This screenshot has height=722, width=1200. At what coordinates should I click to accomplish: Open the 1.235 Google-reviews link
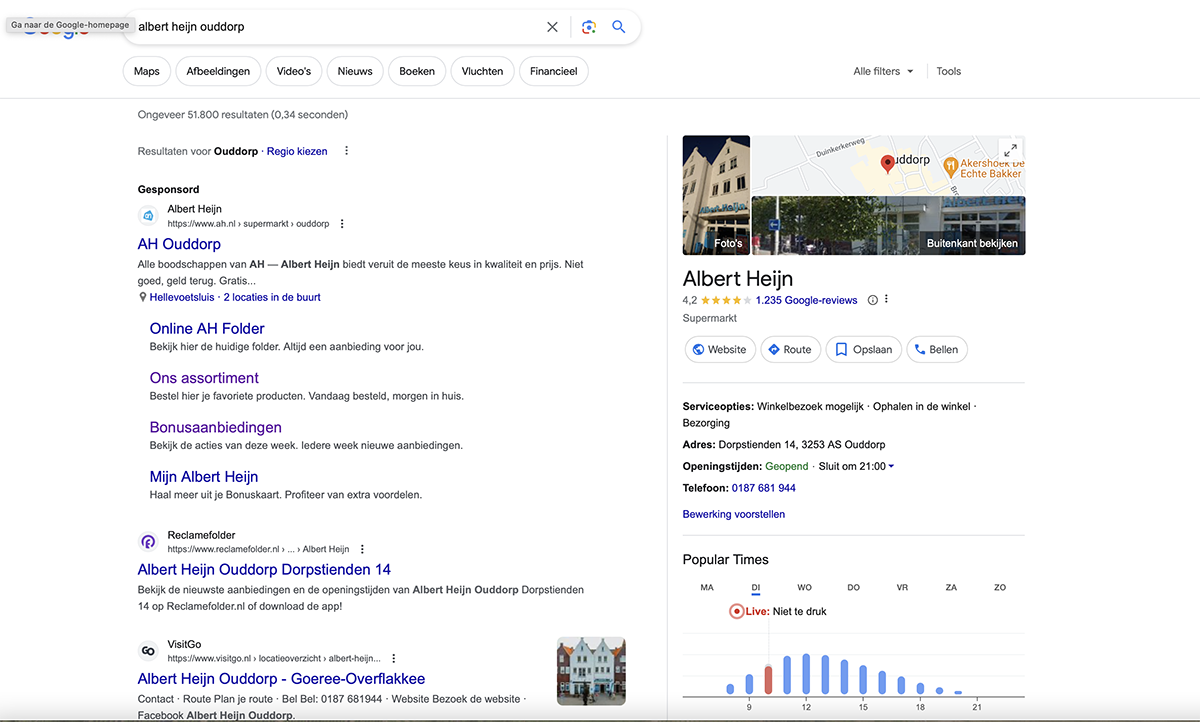click(x=806, y=300)
